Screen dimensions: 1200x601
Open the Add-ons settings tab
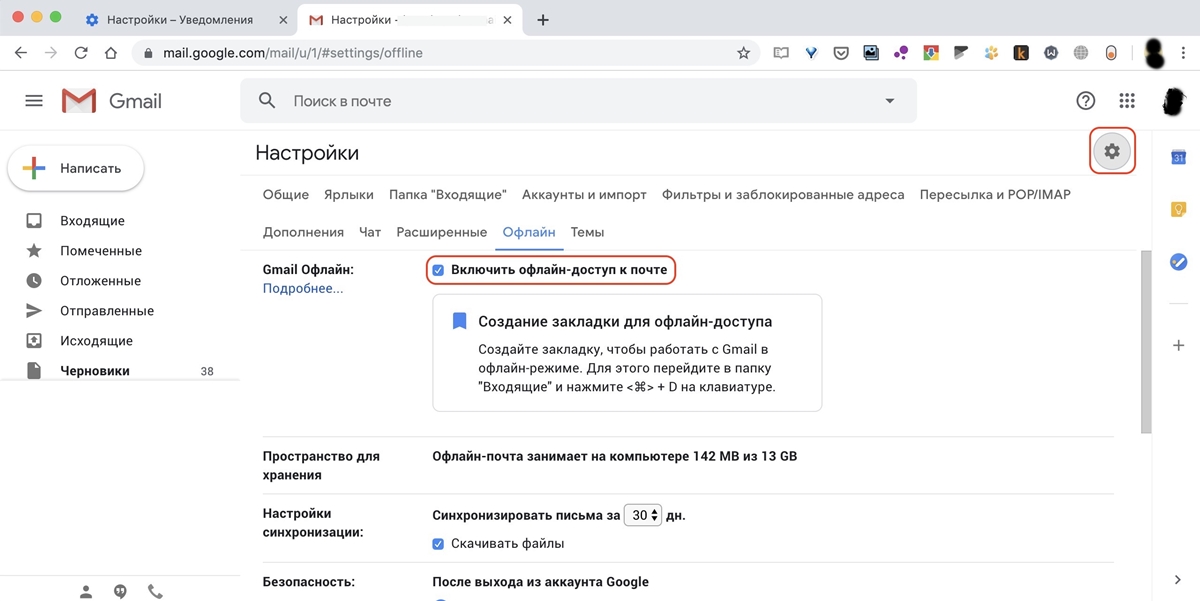[303, 232]
